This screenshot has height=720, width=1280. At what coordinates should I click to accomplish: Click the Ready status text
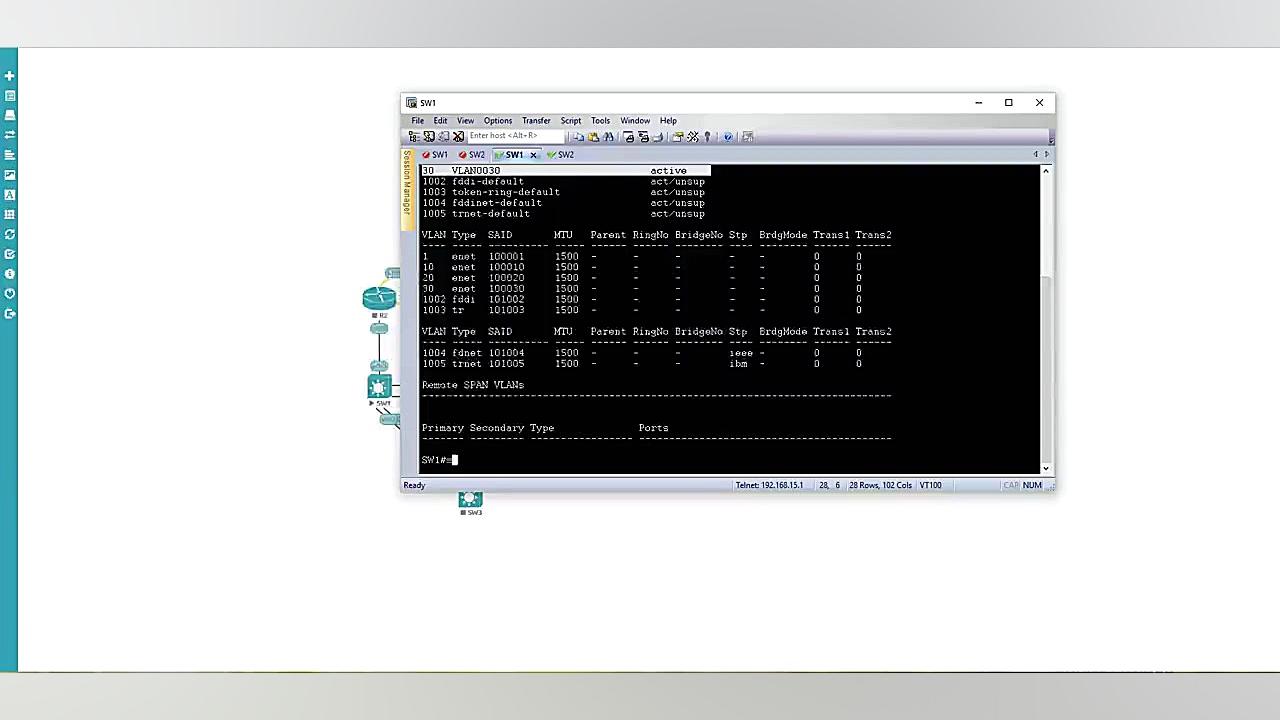(414, 485)
